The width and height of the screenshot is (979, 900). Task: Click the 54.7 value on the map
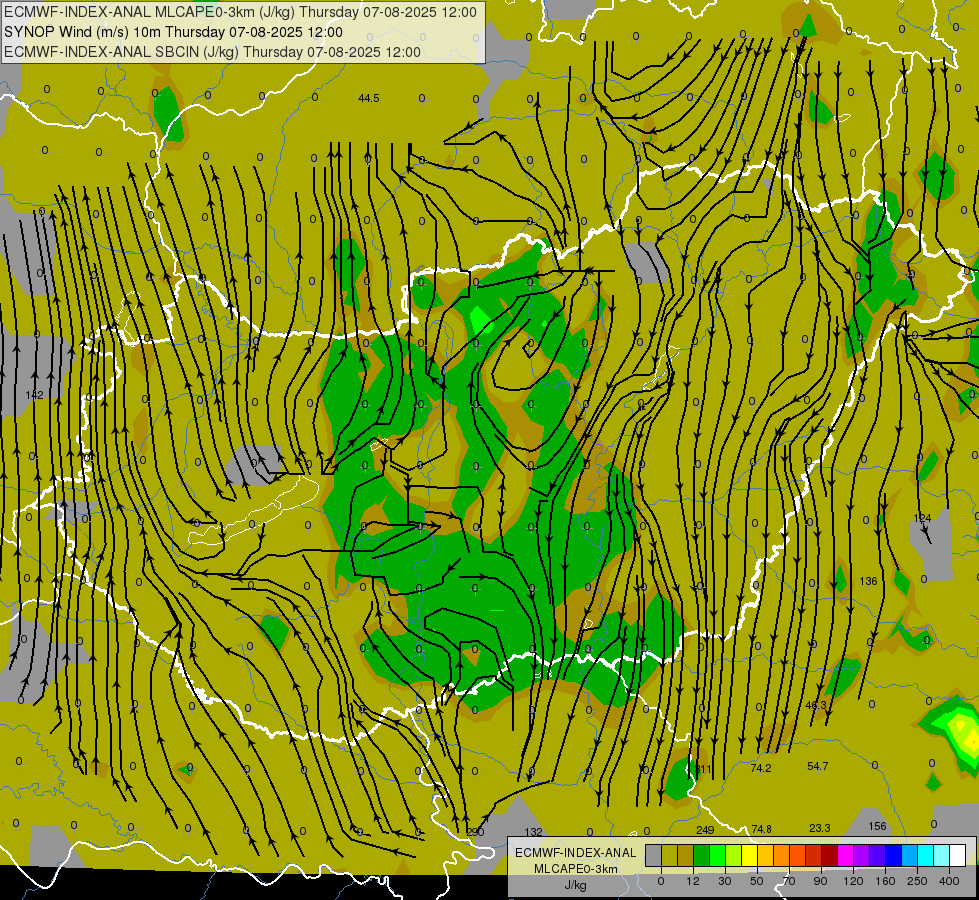point(817,766)
